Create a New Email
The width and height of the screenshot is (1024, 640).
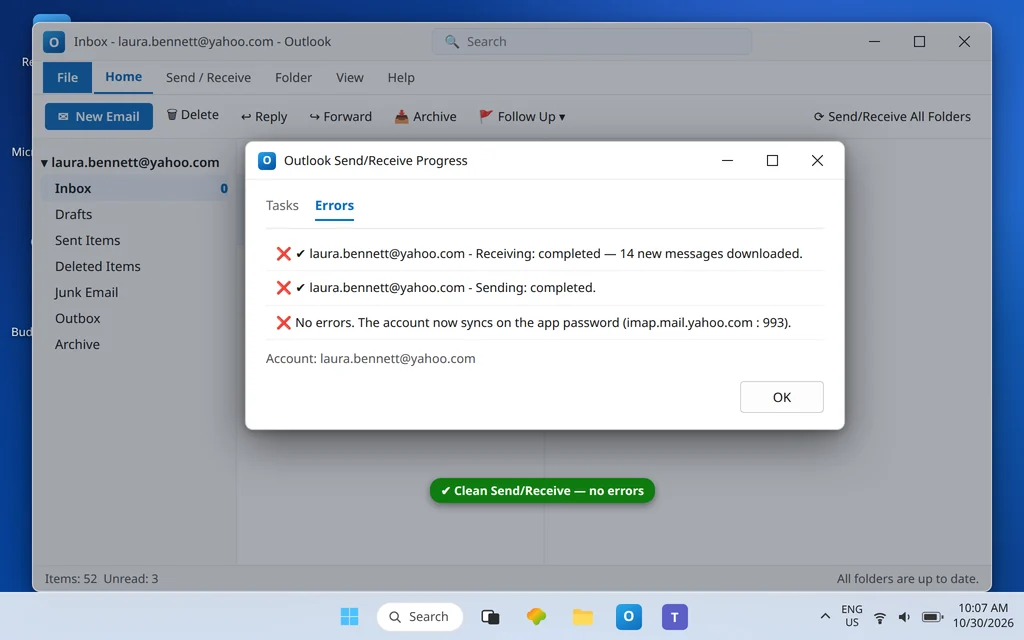[x=99, y=116]
